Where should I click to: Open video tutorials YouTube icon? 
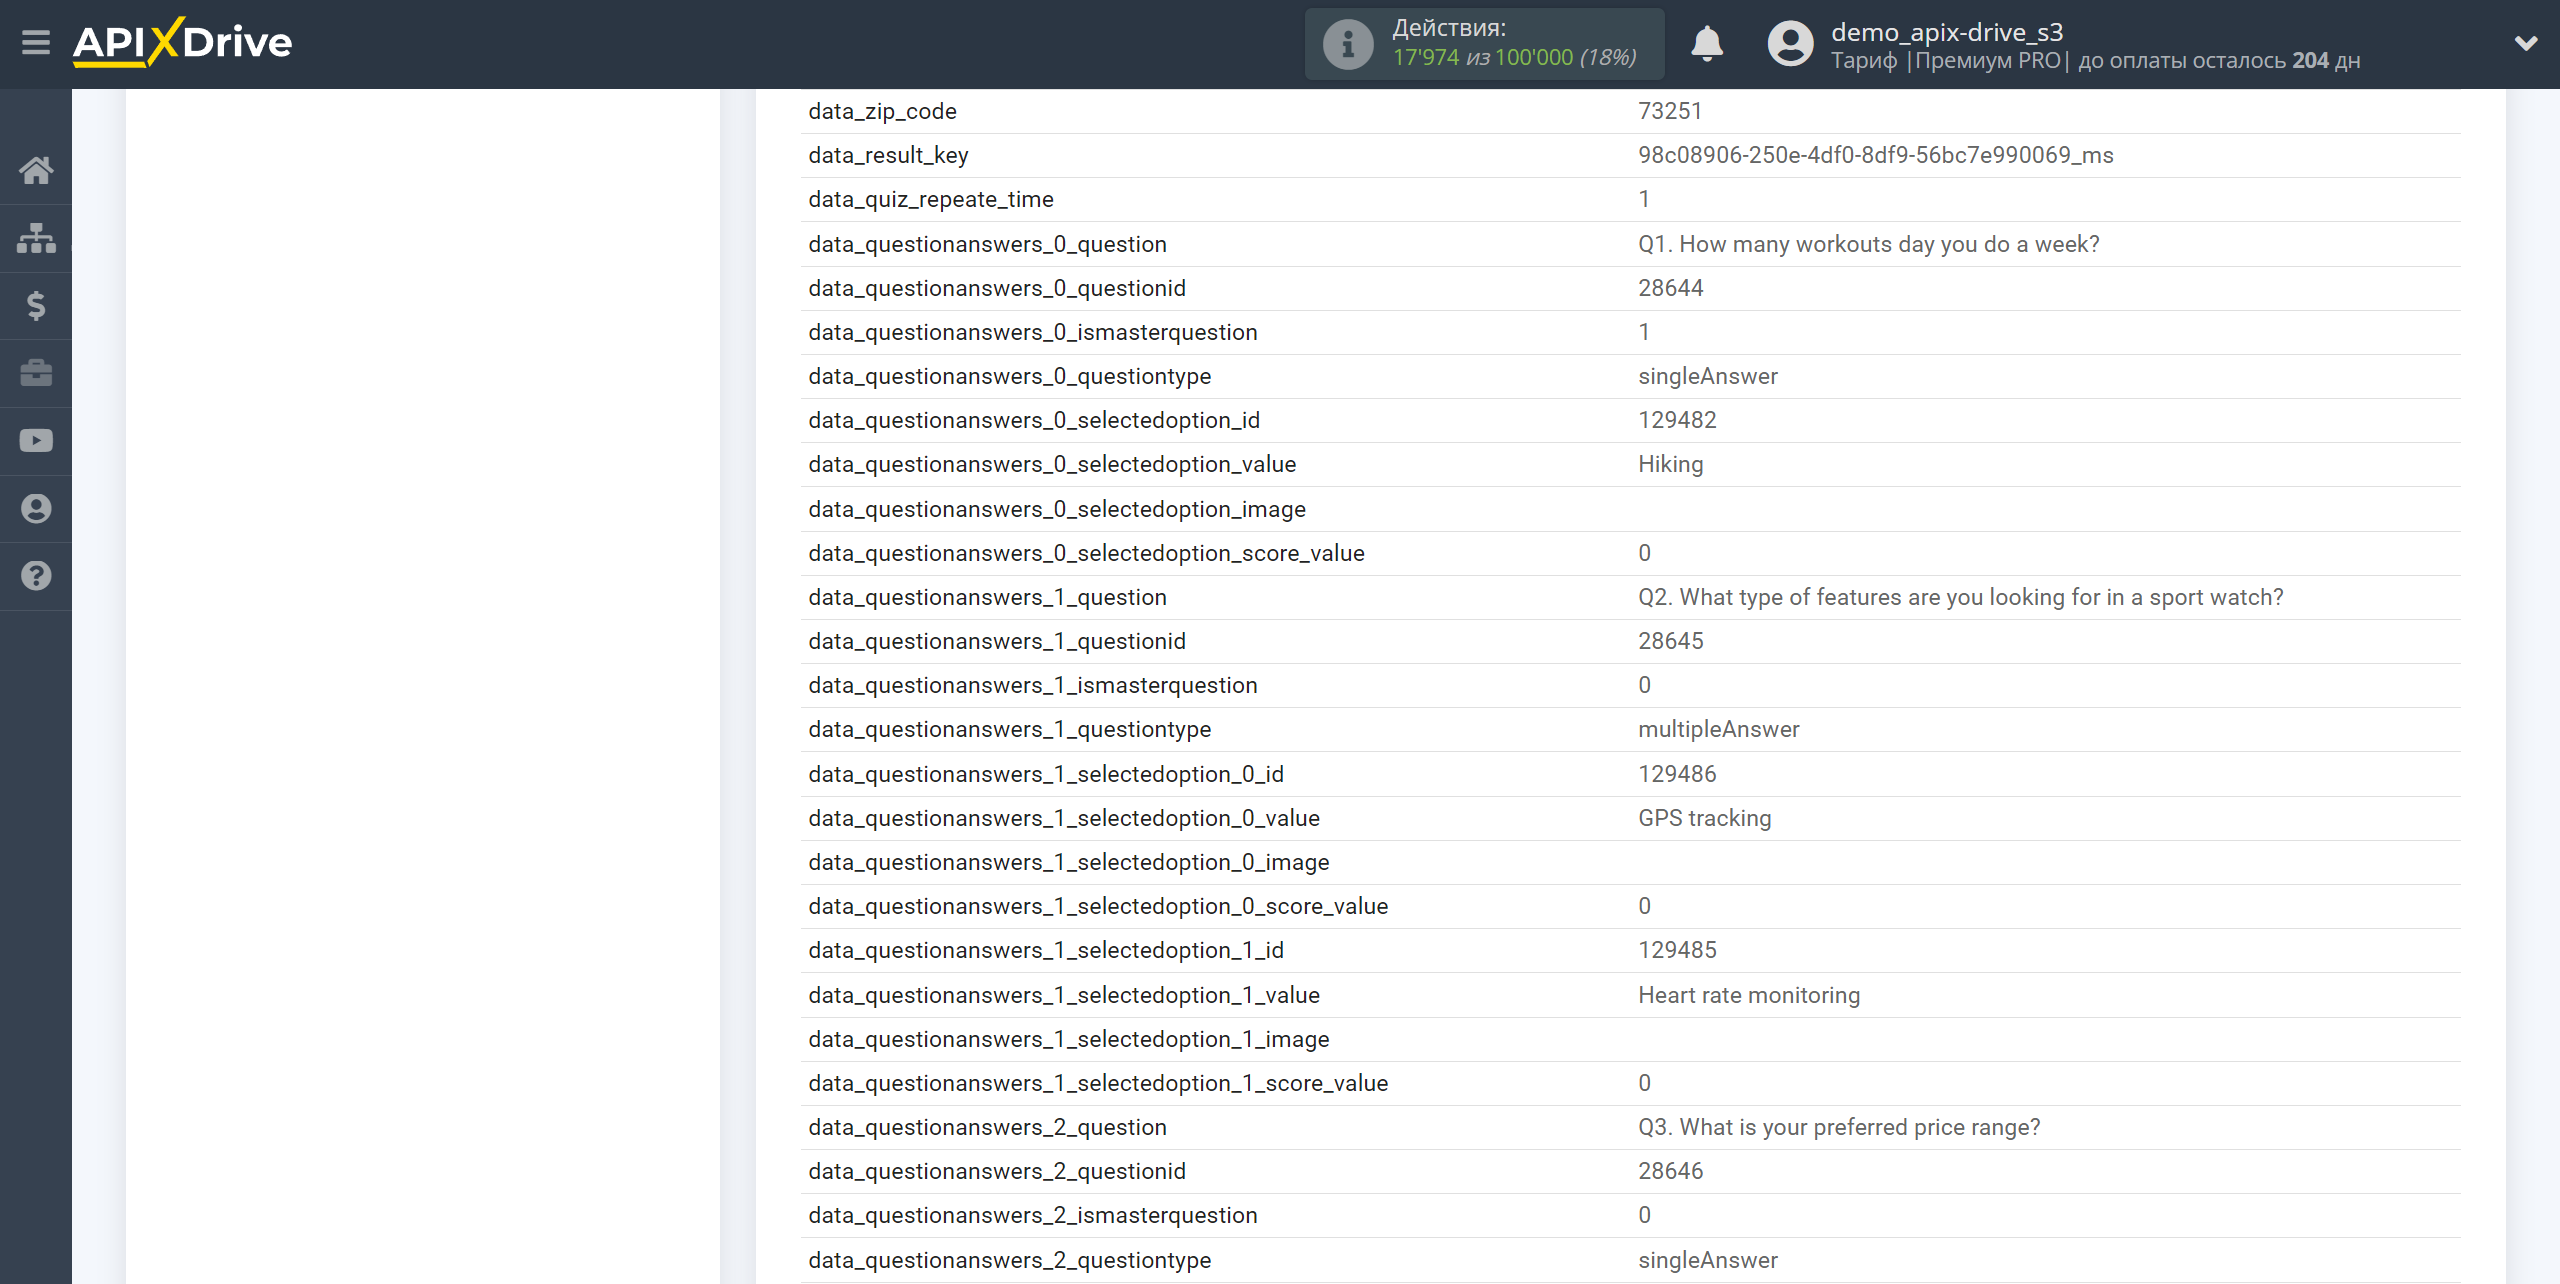coord(36,441)
